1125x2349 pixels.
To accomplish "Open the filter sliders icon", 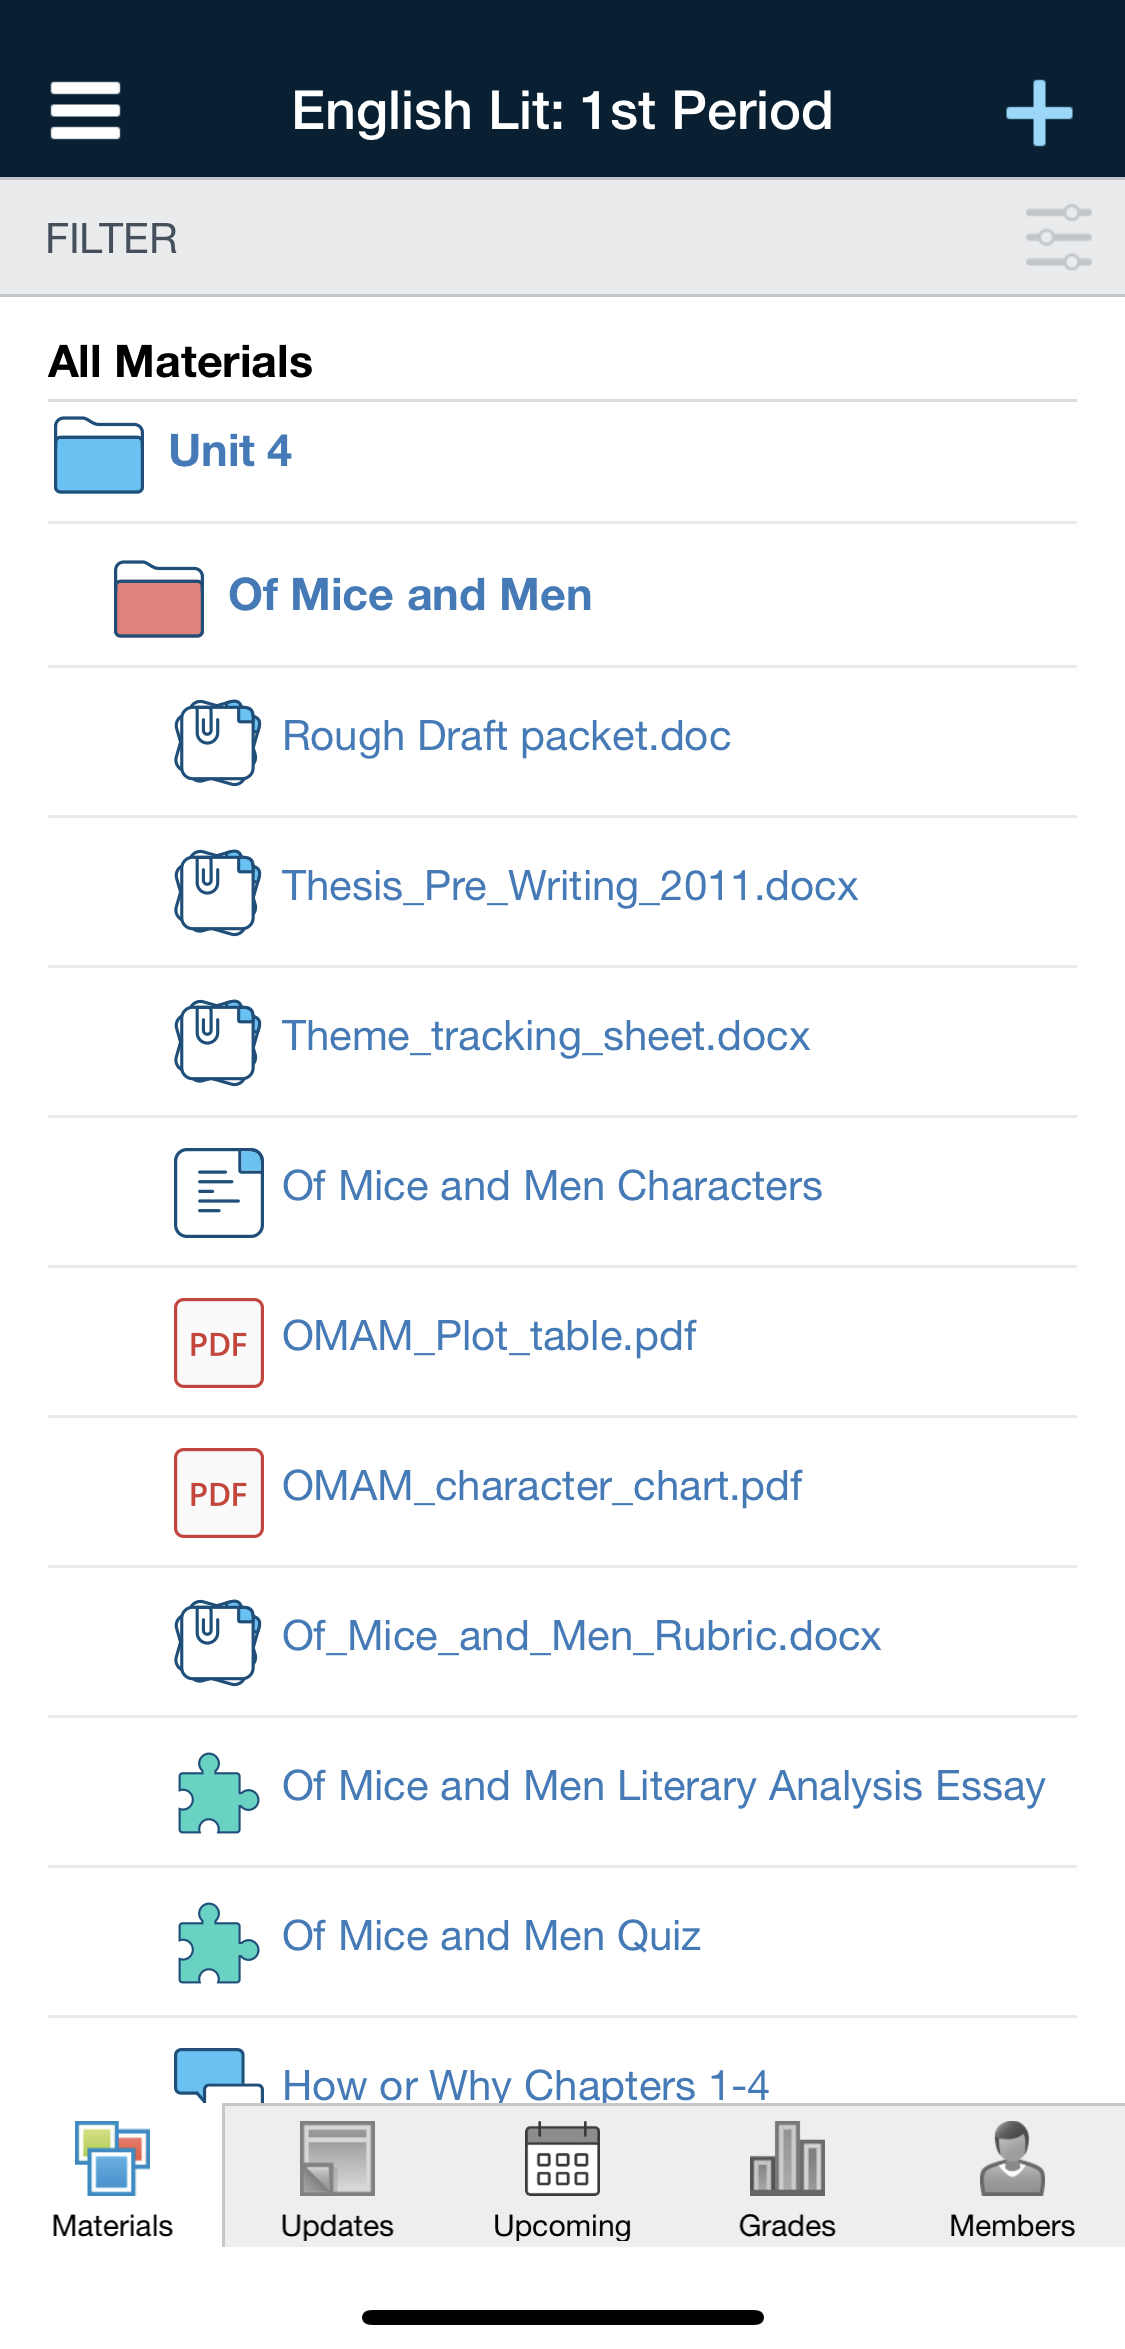I will tap(1057, 238).
